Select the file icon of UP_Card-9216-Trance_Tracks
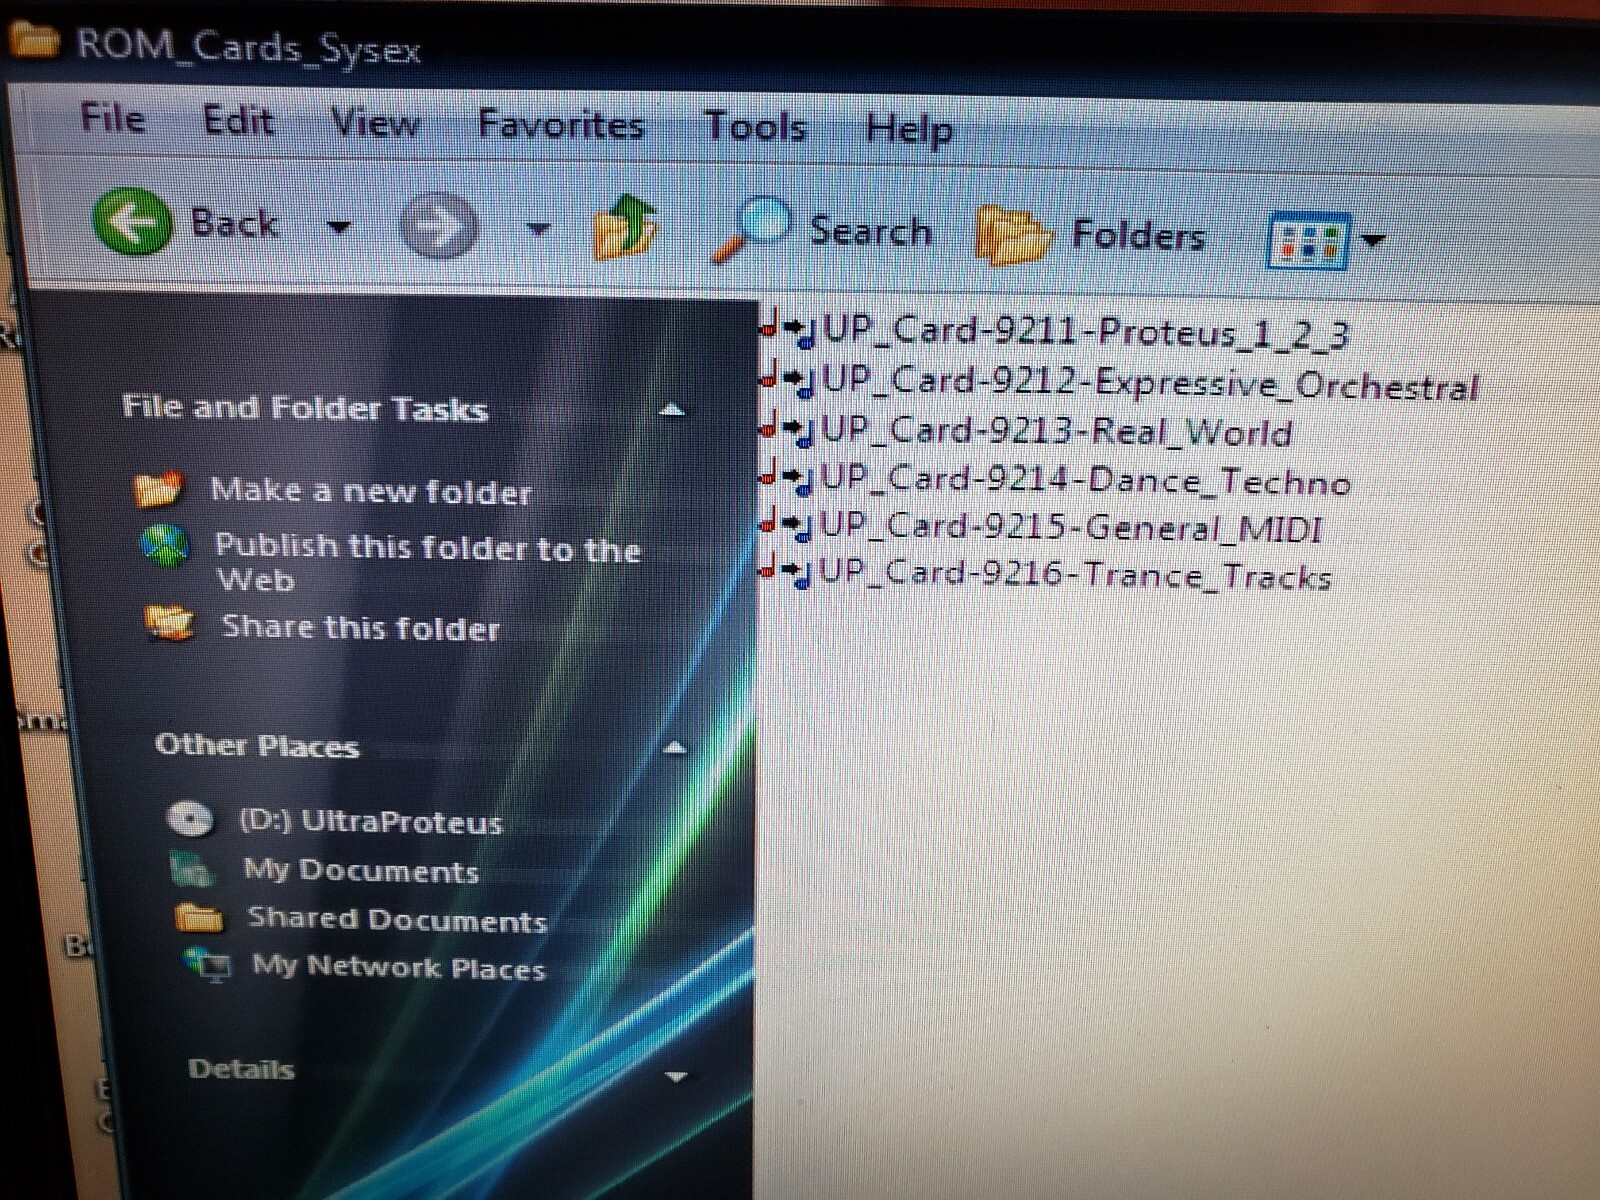Viewport: 1600px width, 1200px height. (x=785, y=571)
